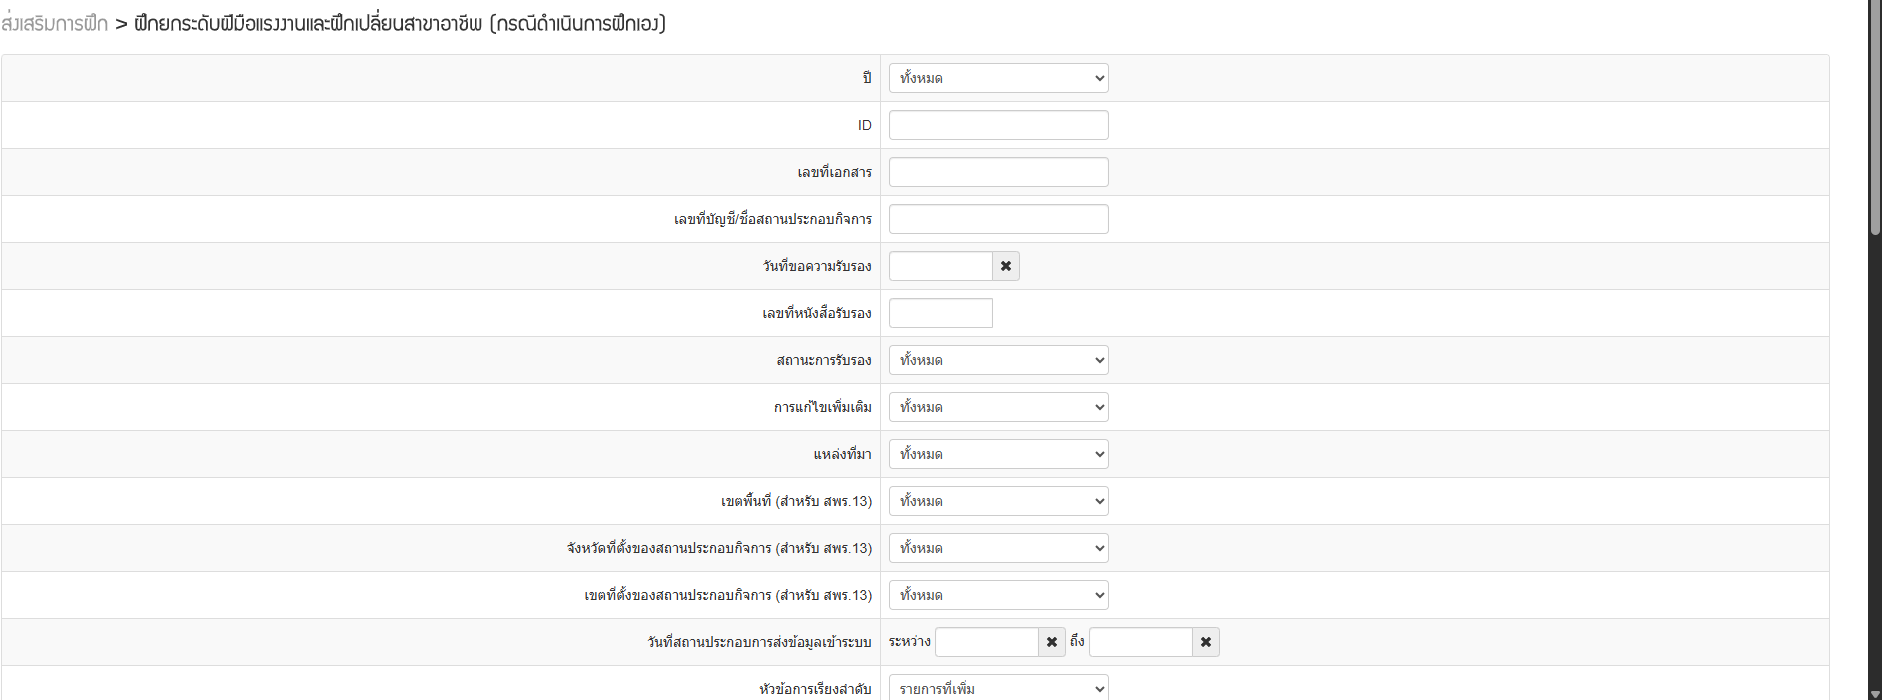
Task: Click the ส่งเสริมการฝึก breadcrumb link
Action: [x=55, y=24]
